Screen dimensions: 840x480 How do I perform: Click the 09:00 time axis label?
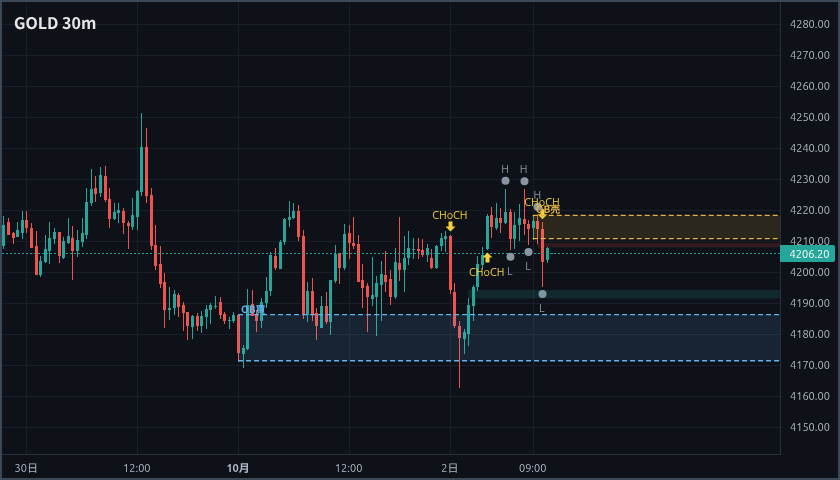533,468
